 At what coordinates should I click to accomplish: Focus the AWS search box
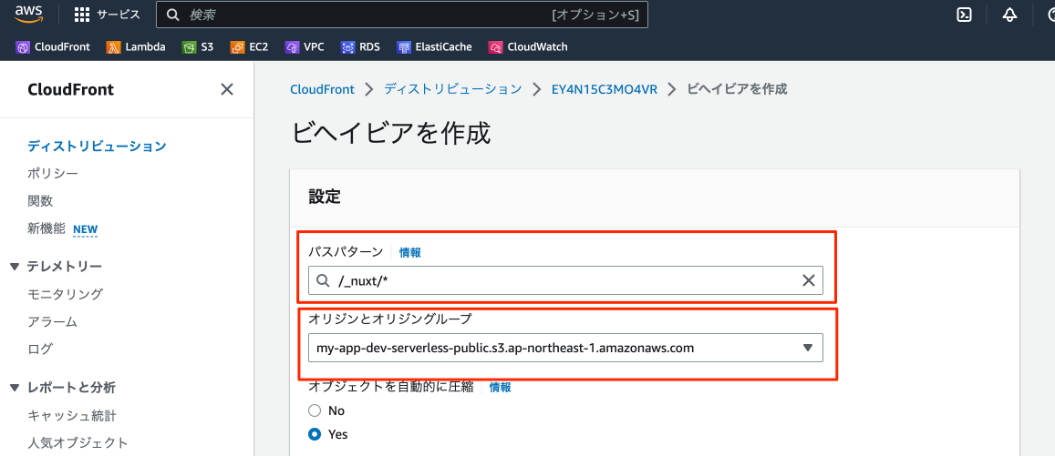pos(402,15)
